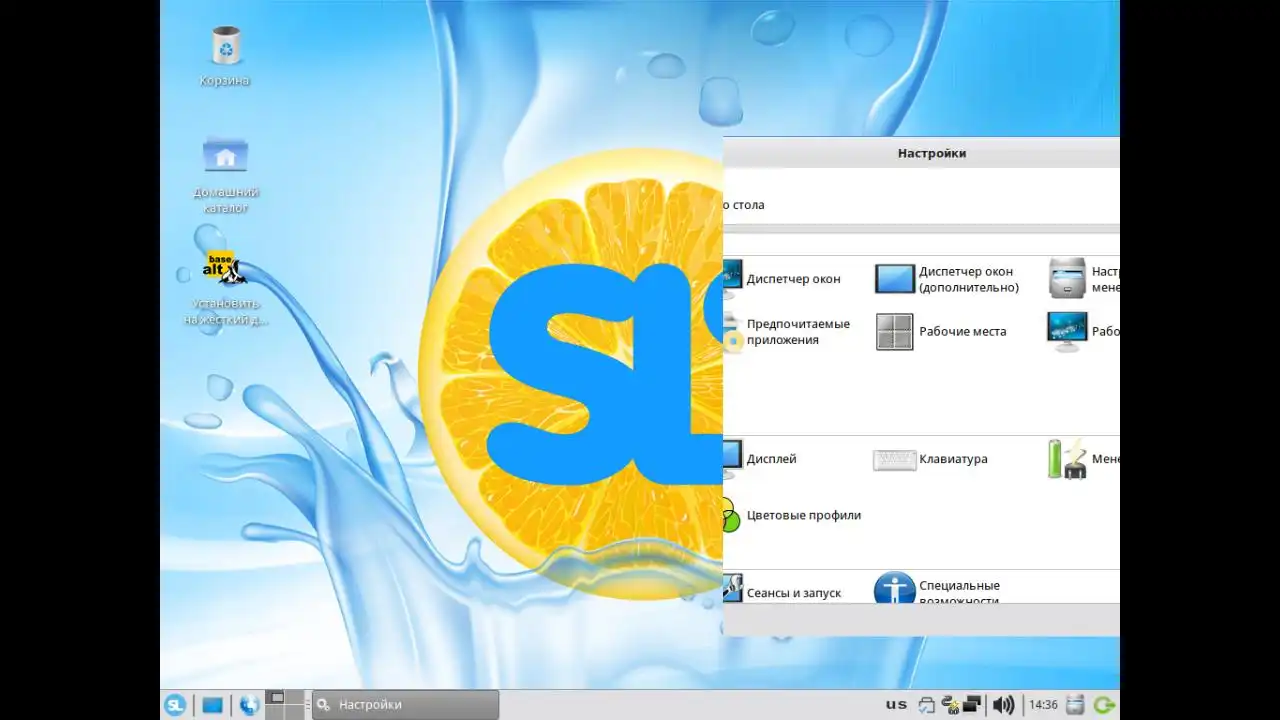Viewport: 1280px width, 720px height.
Task: Open the drive settings item beside Диспетчер окон (дополнительно)
Action: pyautogui.click(x=1083, y=279)
